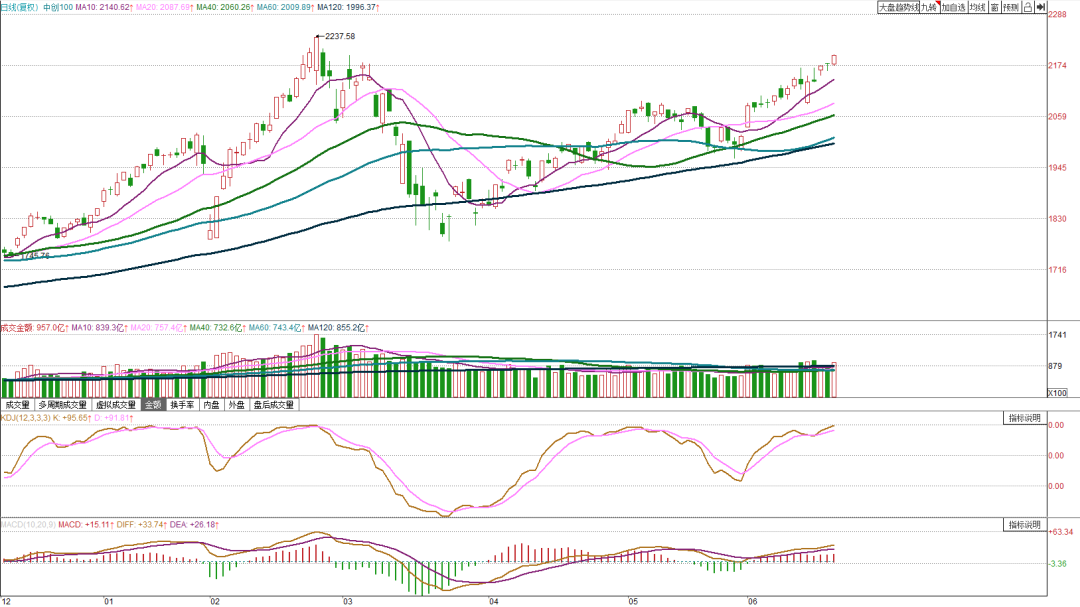Viewport: 1080px width, 607px height.
Task: Click the 2174 price axis label
Action: click(1057, 66)
